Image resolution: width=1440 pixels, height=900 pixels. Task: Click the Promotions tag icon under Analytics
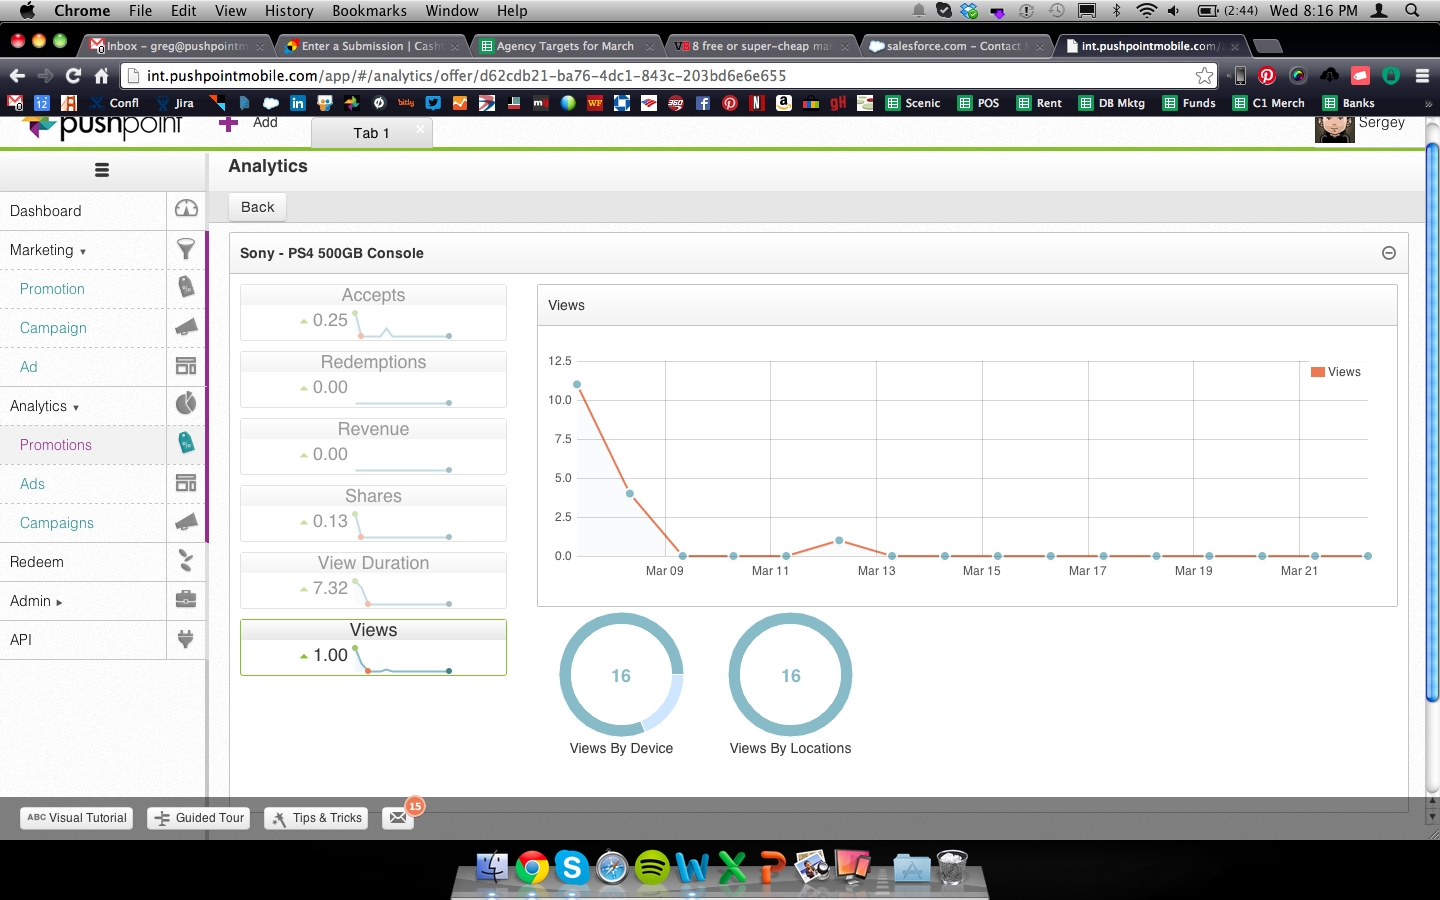[186, 443]
